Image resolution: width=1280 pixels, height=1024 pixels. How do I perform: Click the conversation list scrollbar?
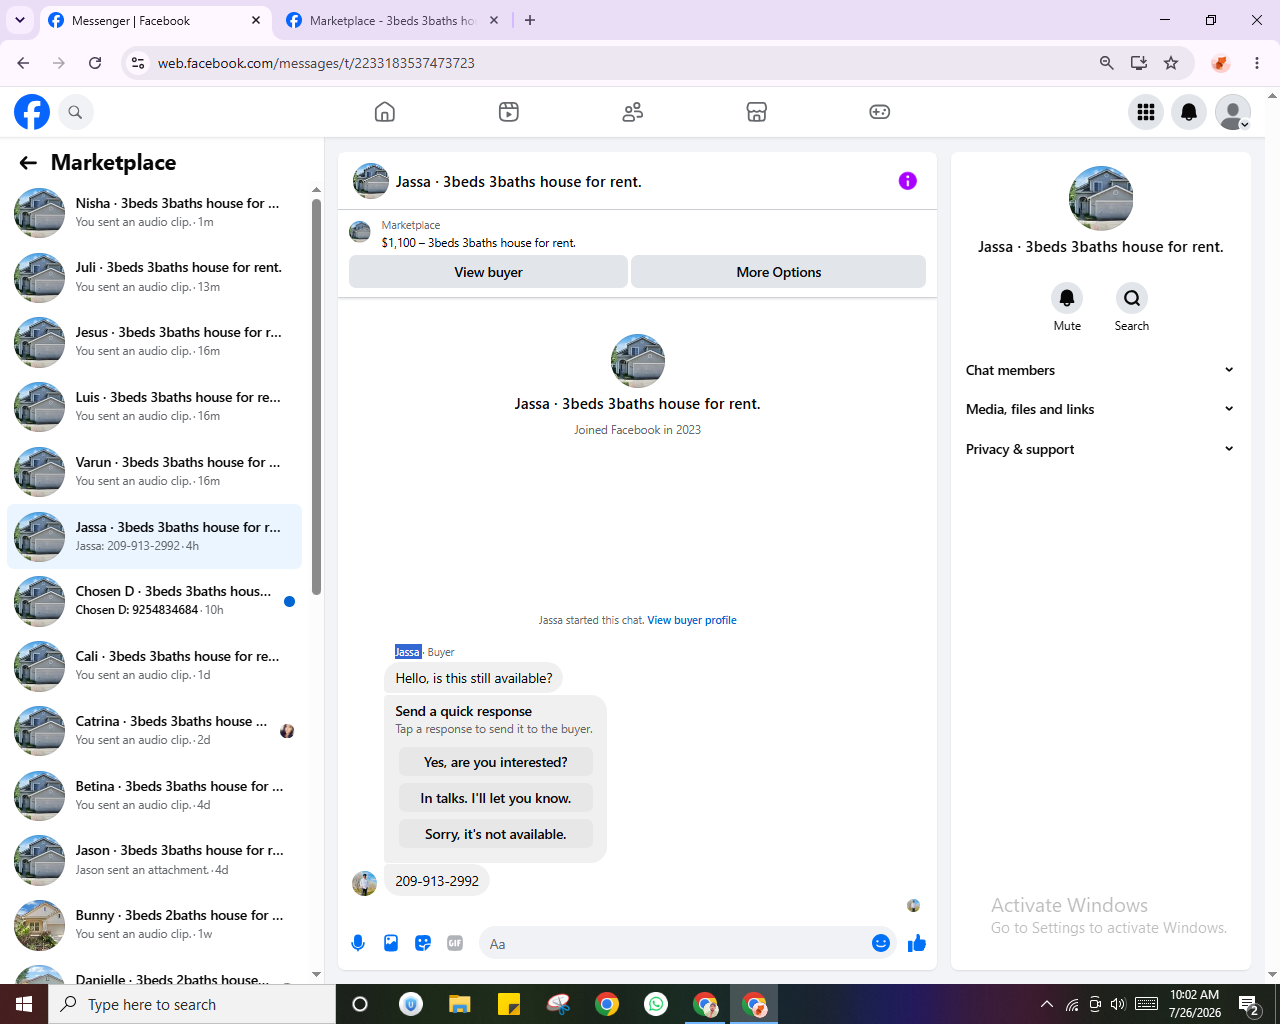[x=316, y=397]
